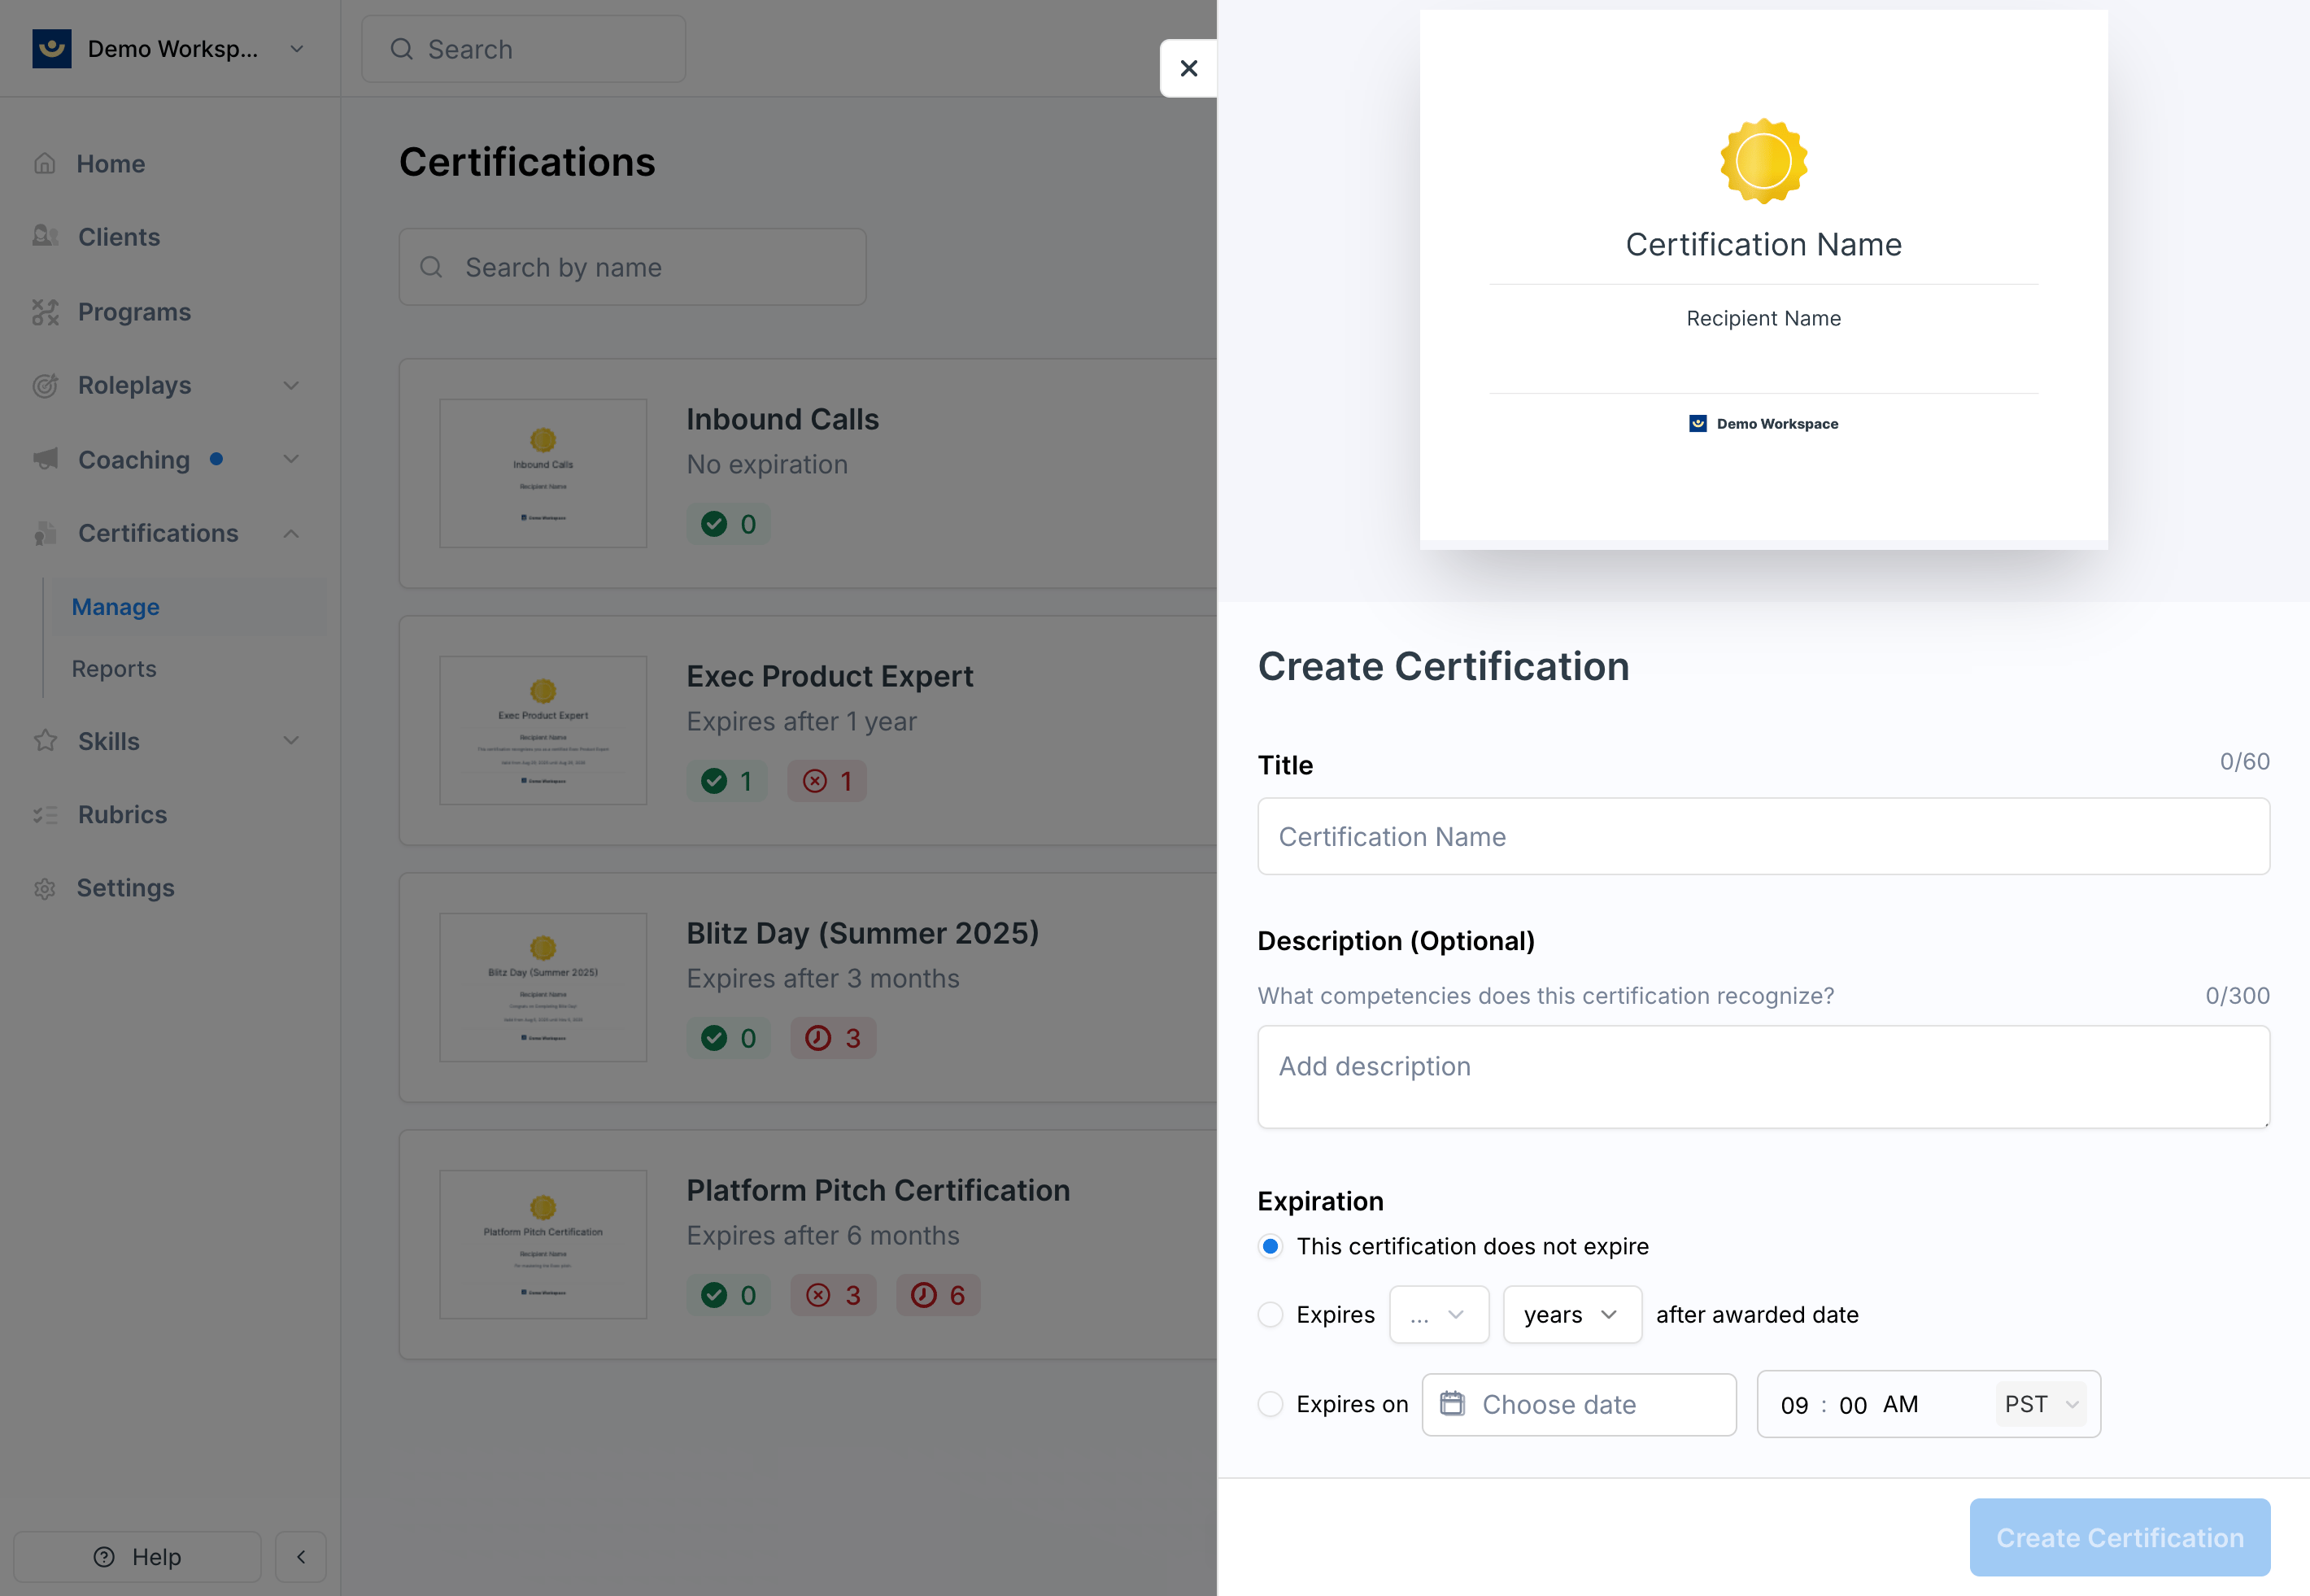Open the workspace switcher dropdown
This screenshot has height=1596, width=2310.
pyautogui.click(x=296, y=49)
